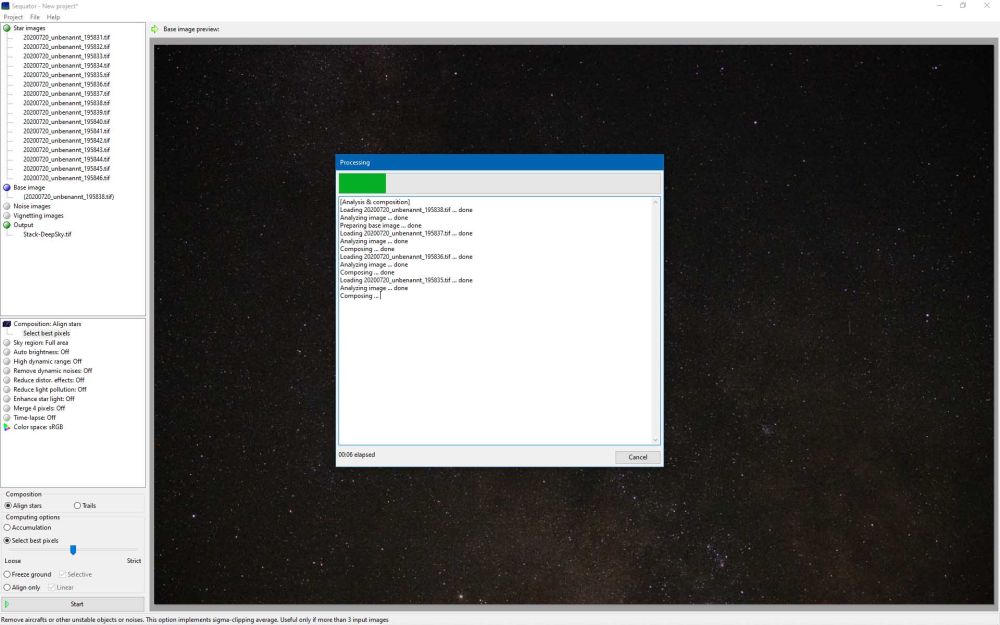Click the green Output icon

click(x=8, y=224)
